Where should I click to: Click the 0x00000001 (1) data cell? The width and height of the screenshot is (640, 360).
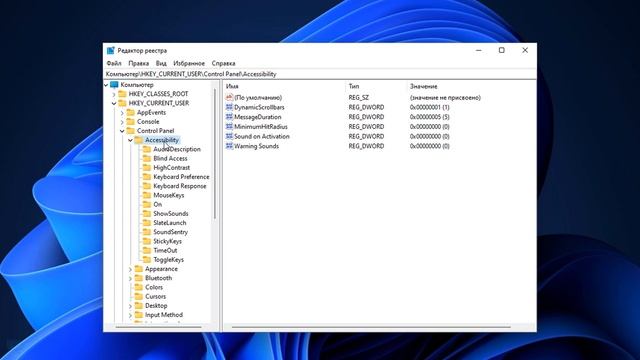click(429, 107)
